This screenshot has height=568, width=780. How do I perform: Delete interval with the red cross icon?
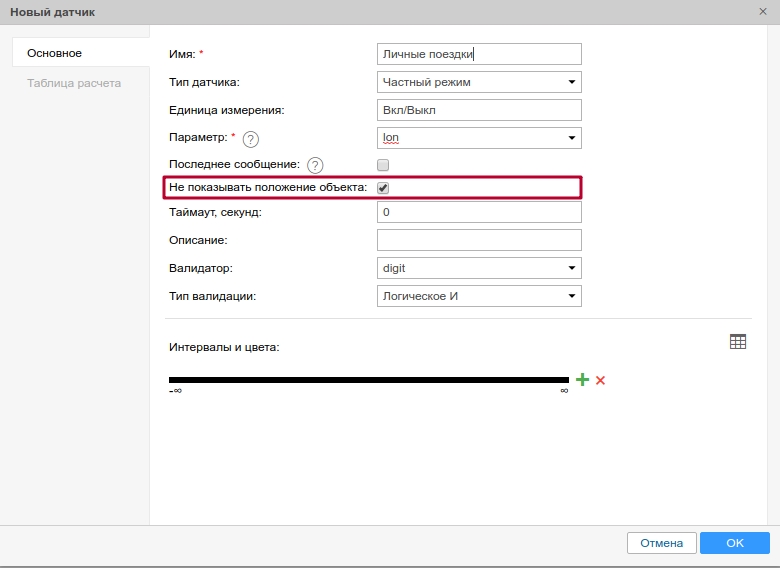tap(601, 380)
